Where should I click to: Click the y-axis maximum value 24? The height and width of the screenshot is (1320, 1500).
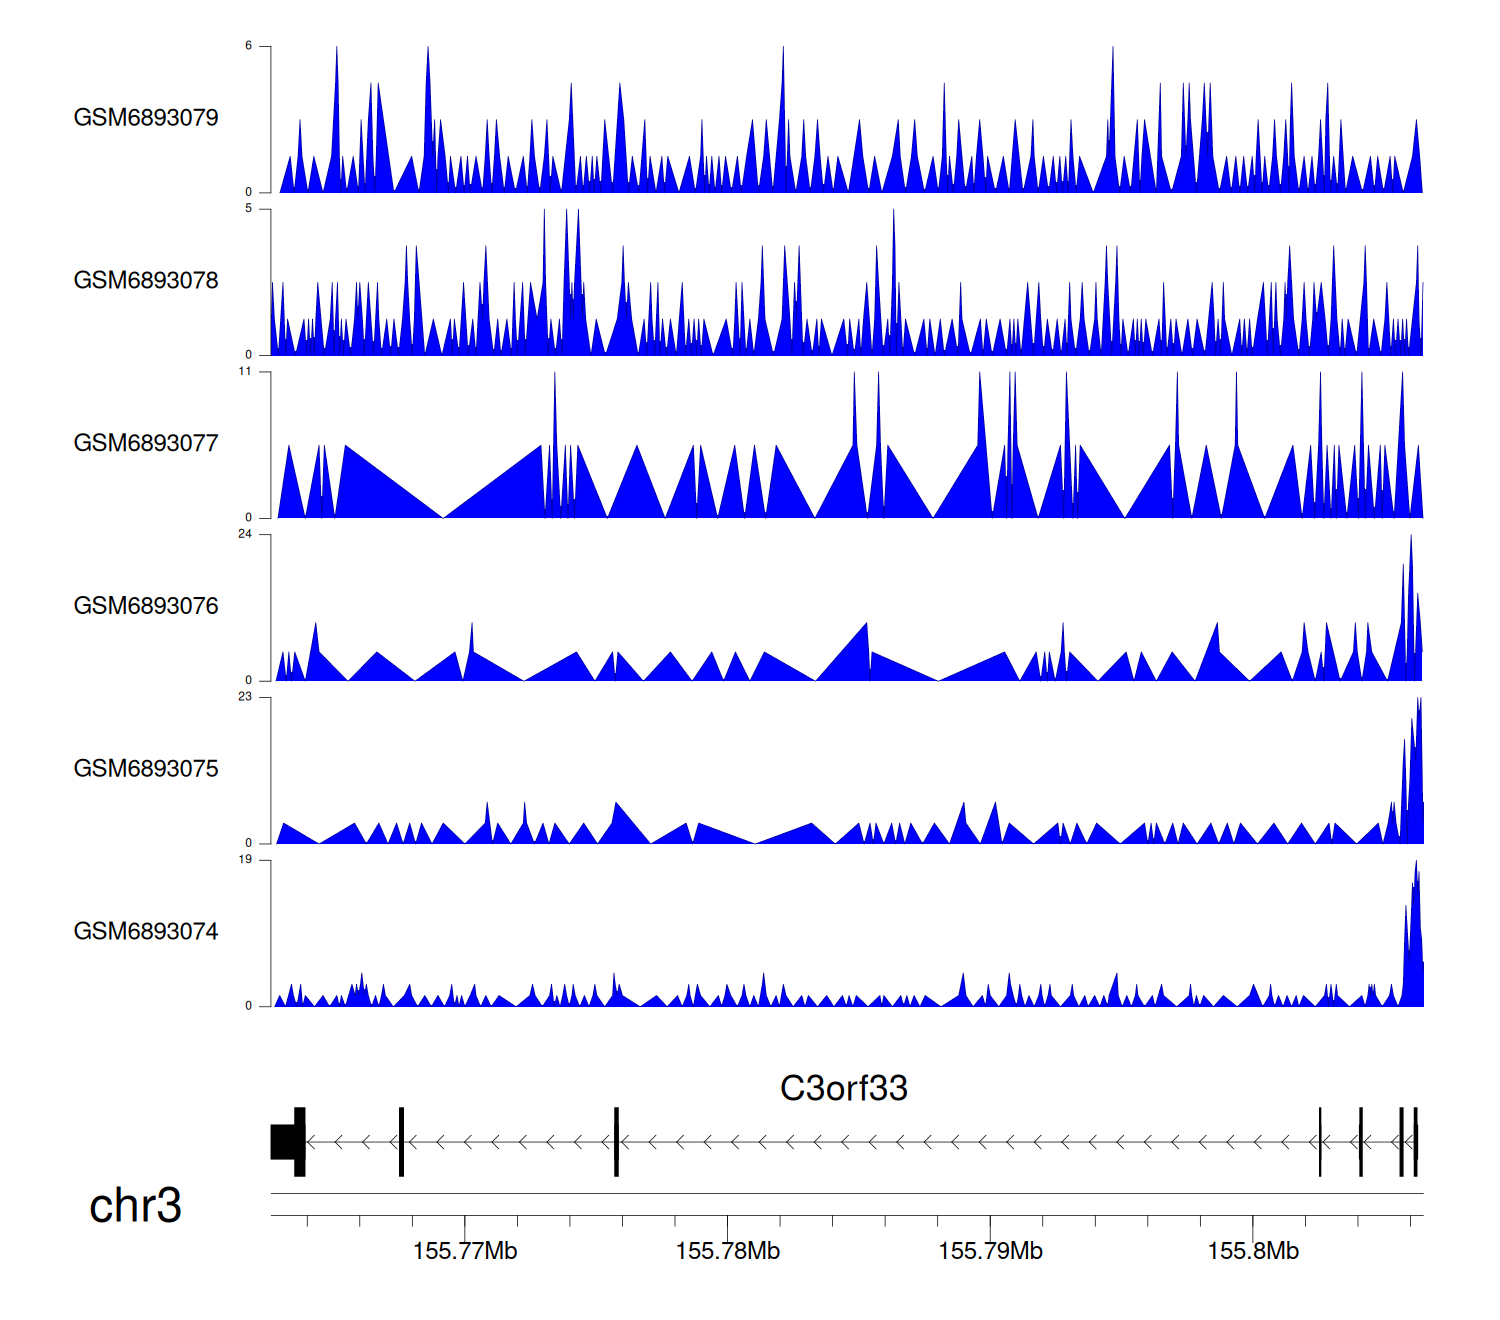click(x=245, y=534)
